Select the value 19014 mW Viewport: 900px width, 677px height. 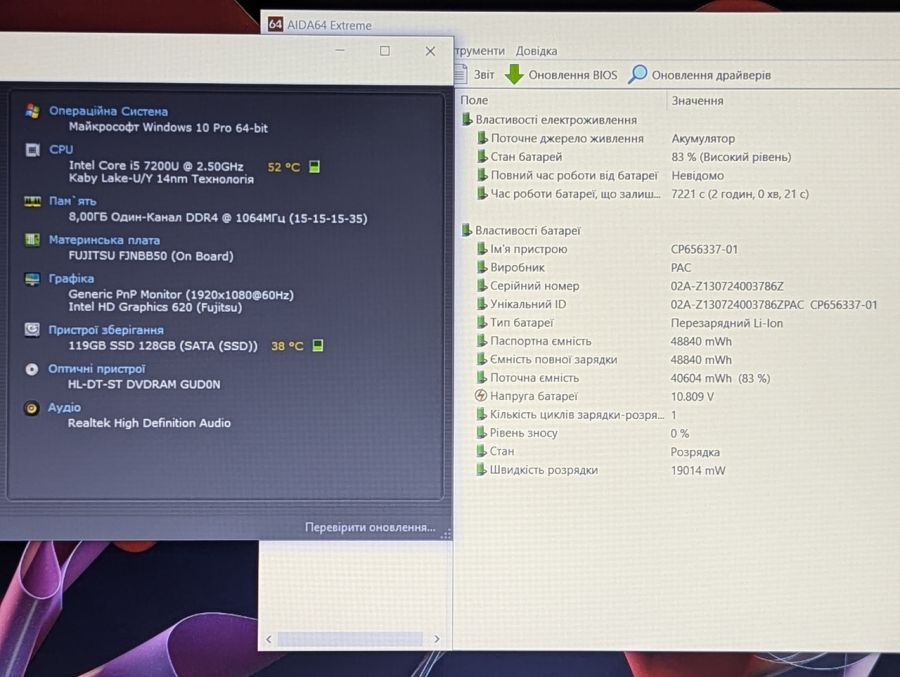click(x=698, y=470)
